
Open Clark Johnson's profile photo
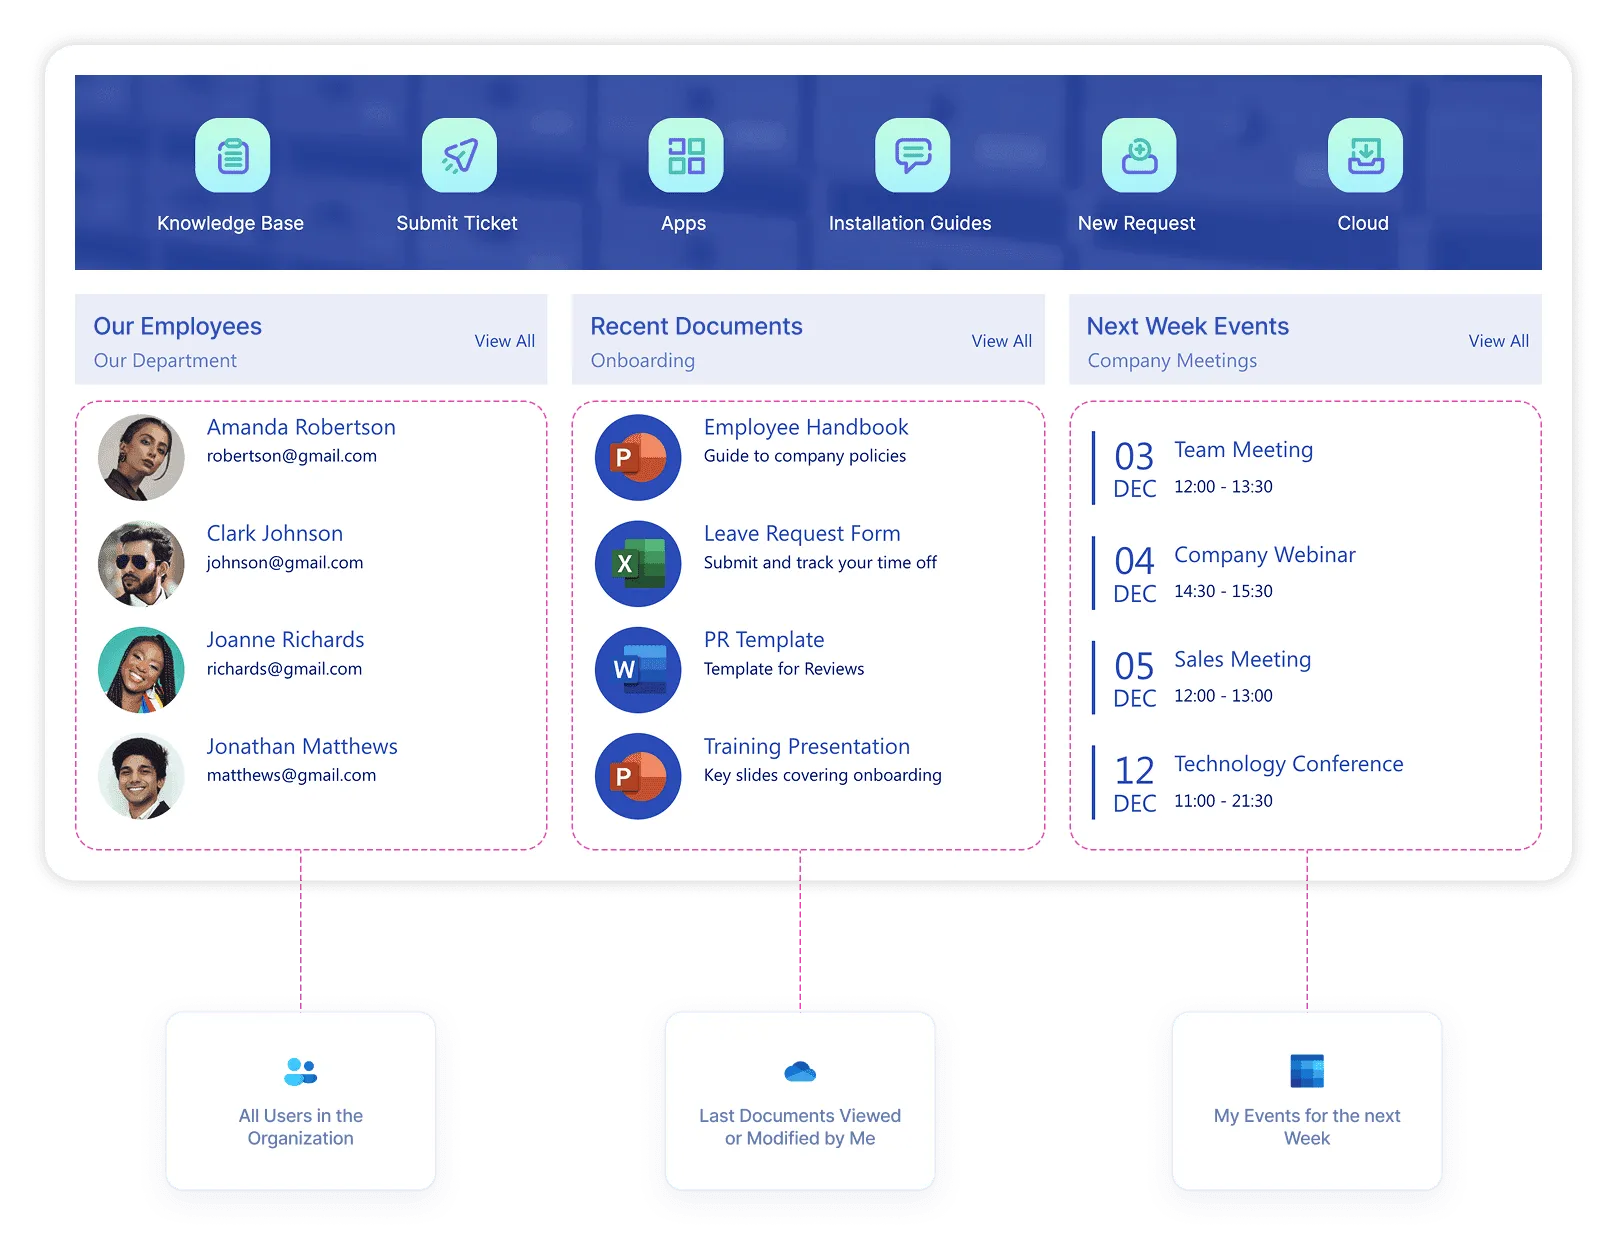141,563
